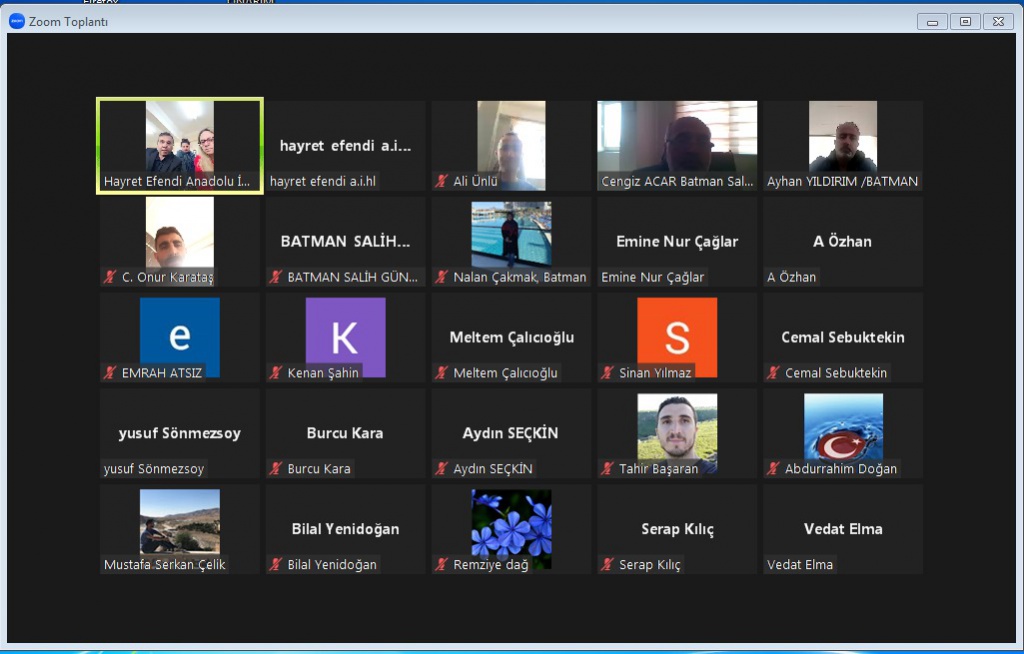Click the muted mic icon beside Burcu Kara
Image resolution: width=1024 pixels, height=654 pixels.
(275, 469)
